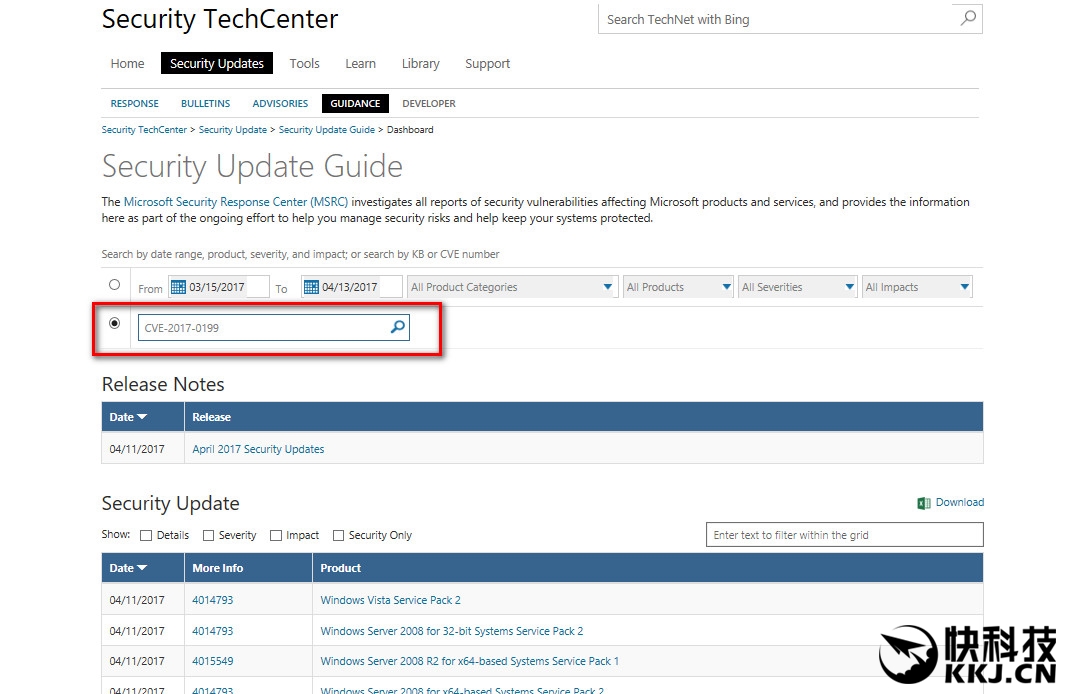
Task: Select the date range radio button
Action: pos(114,285)
